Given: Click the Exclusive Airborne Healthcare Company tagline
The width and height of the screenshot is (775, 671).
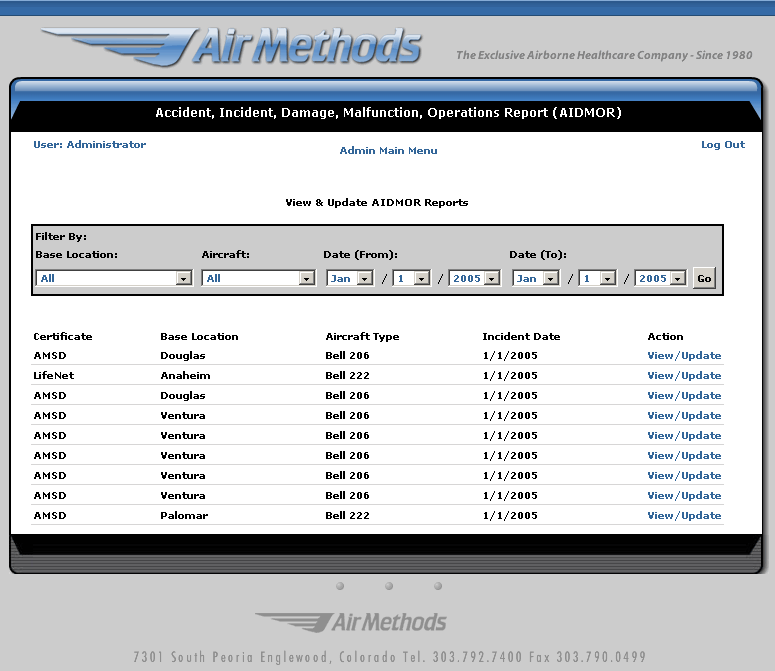Looking at the screenshot, I should [604, 55].
